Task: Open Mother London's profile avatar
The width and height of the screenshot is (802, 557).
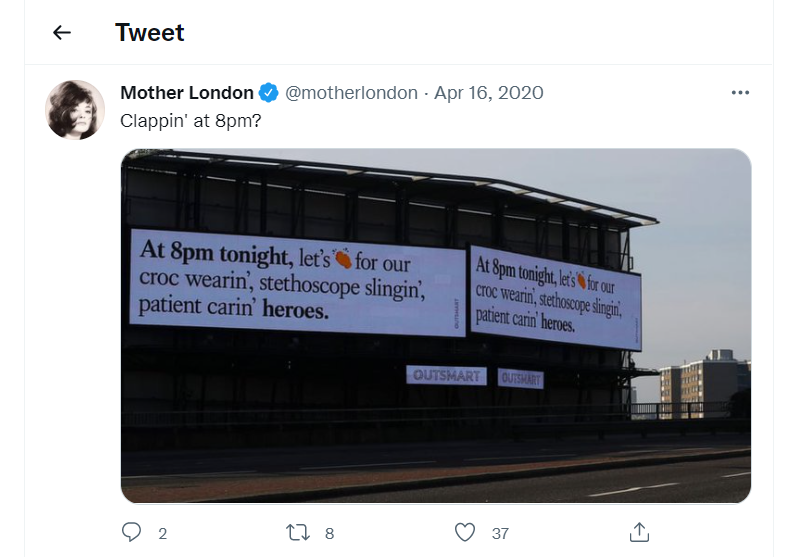Action: [75, 109]
